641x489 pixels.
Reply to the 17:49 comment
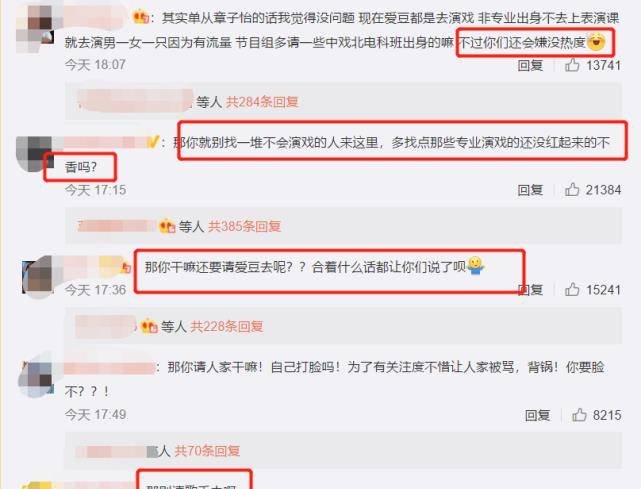point(537,415)
